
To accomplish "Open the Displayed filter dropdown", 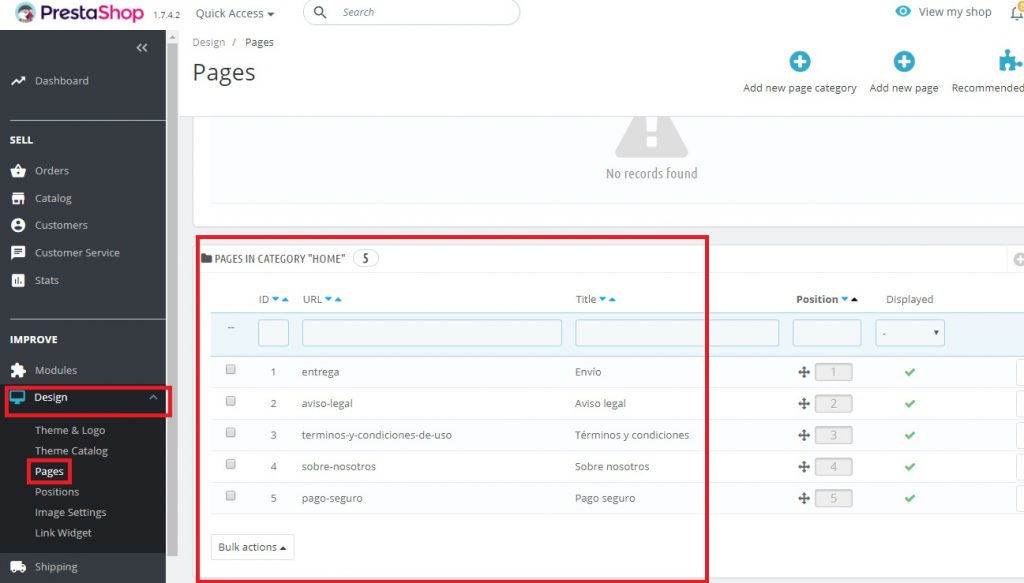I will (x=910, y=333).
